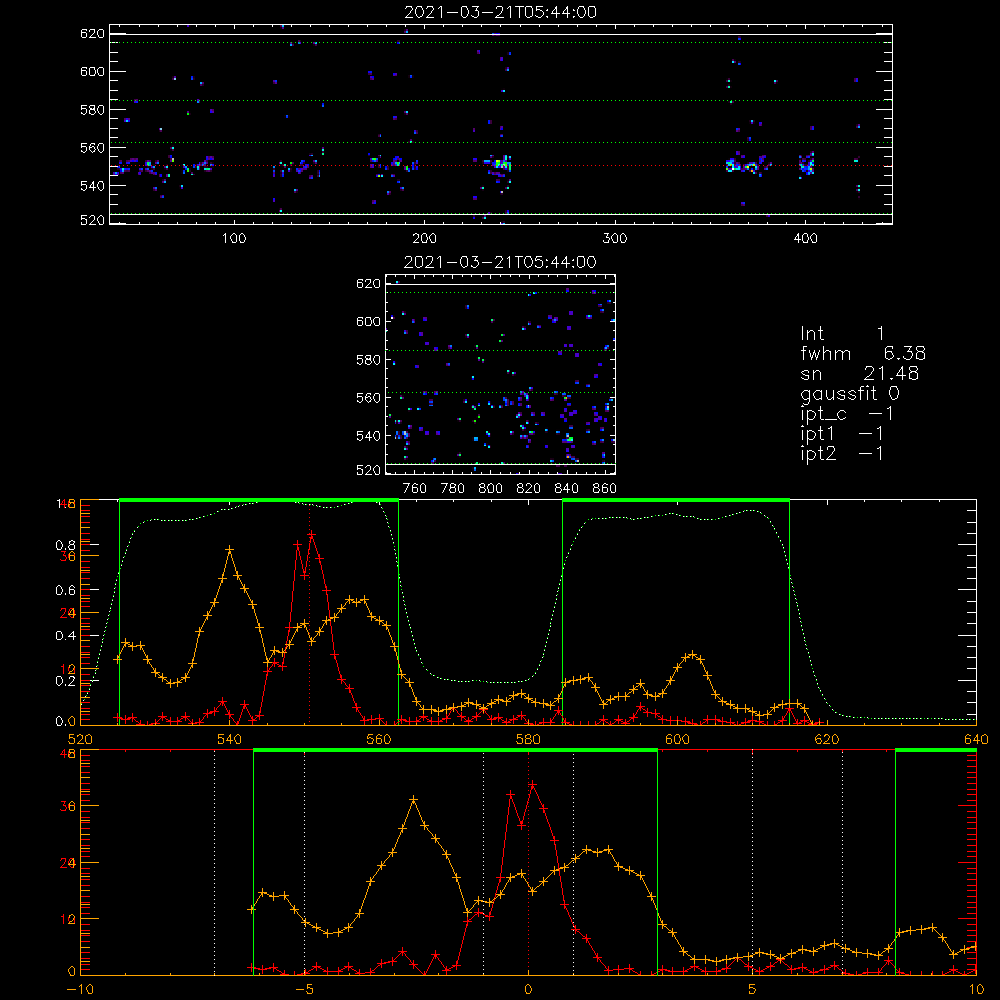The width and height of the screenshot is (1000, 1000).
Task: Click the 860 tick label of the middle plot
Action: (605, 488)
